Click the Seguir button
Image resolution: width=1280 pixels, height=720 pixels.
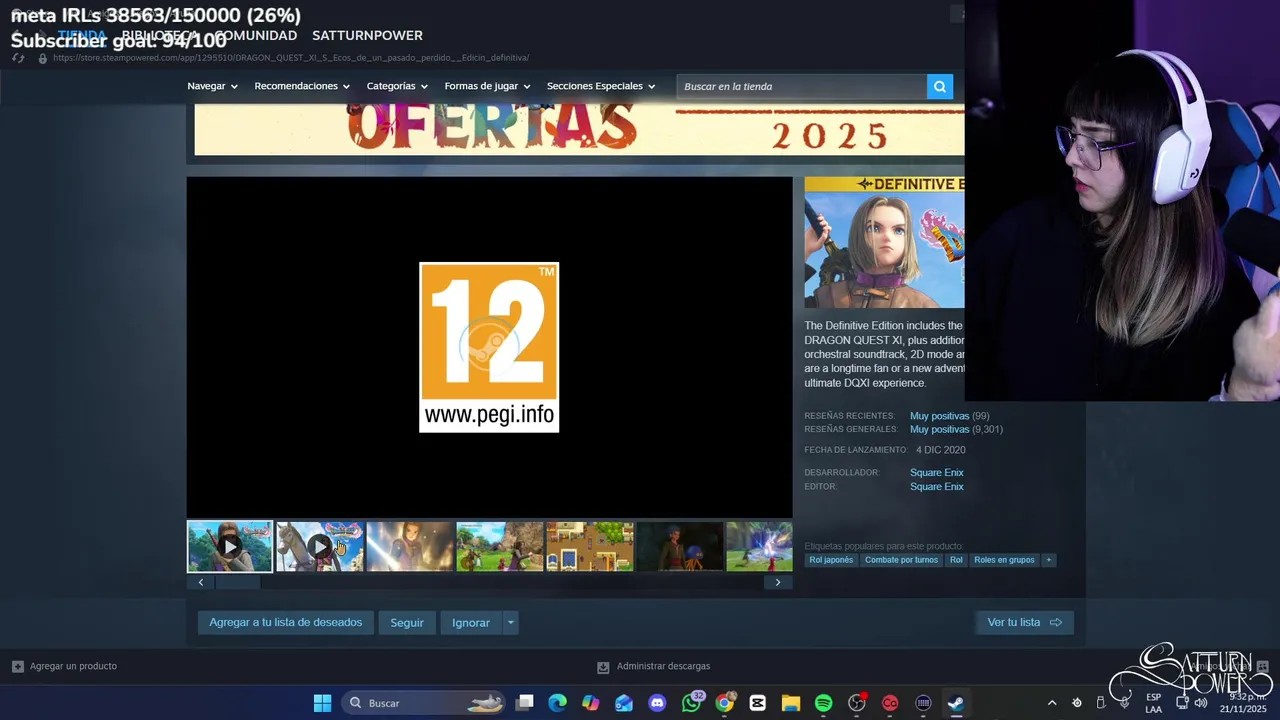(x=407, y=622)
